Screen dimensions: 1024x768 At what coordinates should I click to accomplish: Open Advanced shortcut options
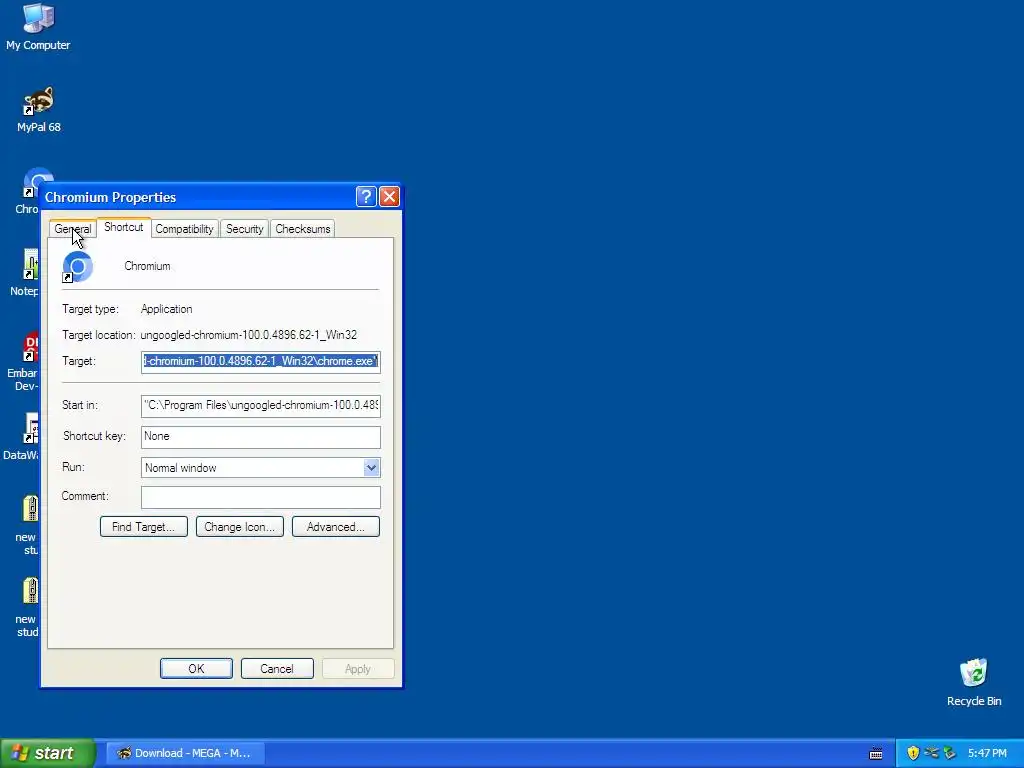(336, 526)
